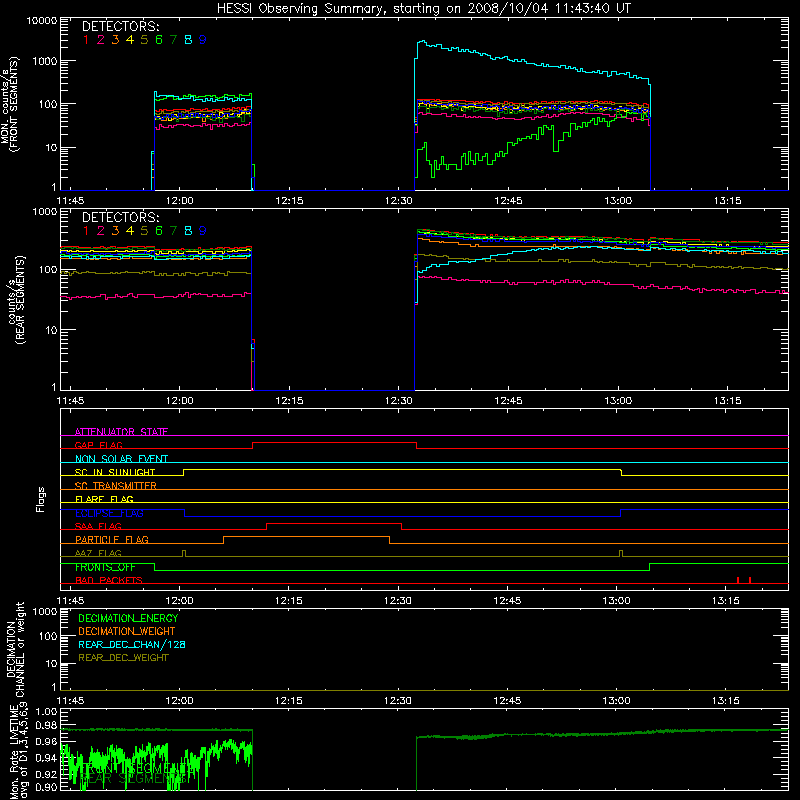800x800 pixels.
Task: Select red detector '1' in front segments legend
Action: pyautogui.click(x=86, y=40)
